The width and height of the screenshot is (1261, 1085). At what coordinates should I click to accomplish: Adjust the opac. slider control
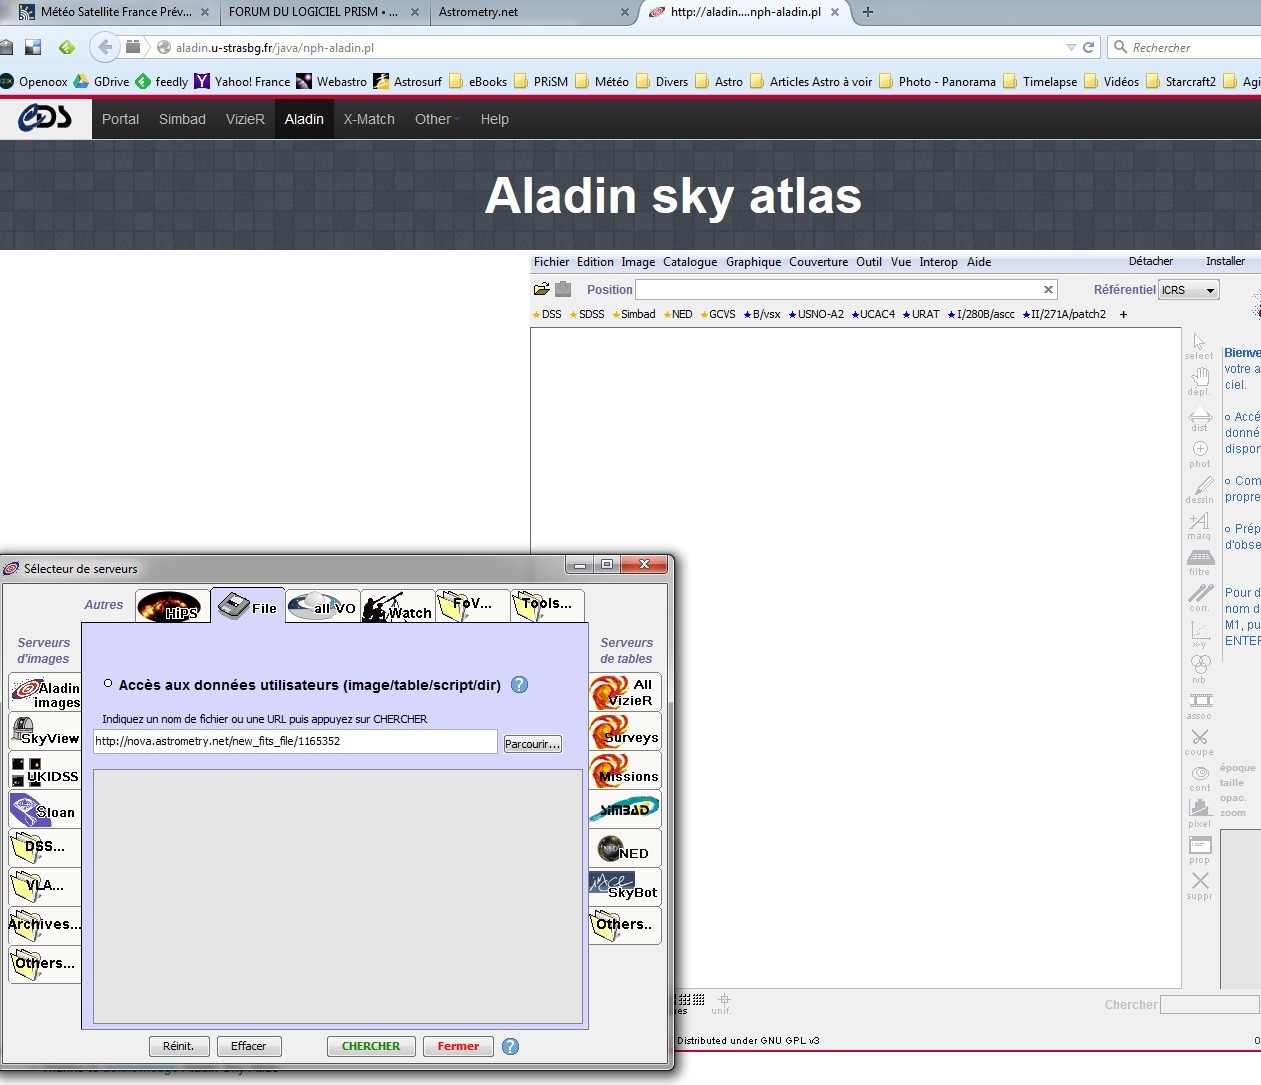point(1233,797)
